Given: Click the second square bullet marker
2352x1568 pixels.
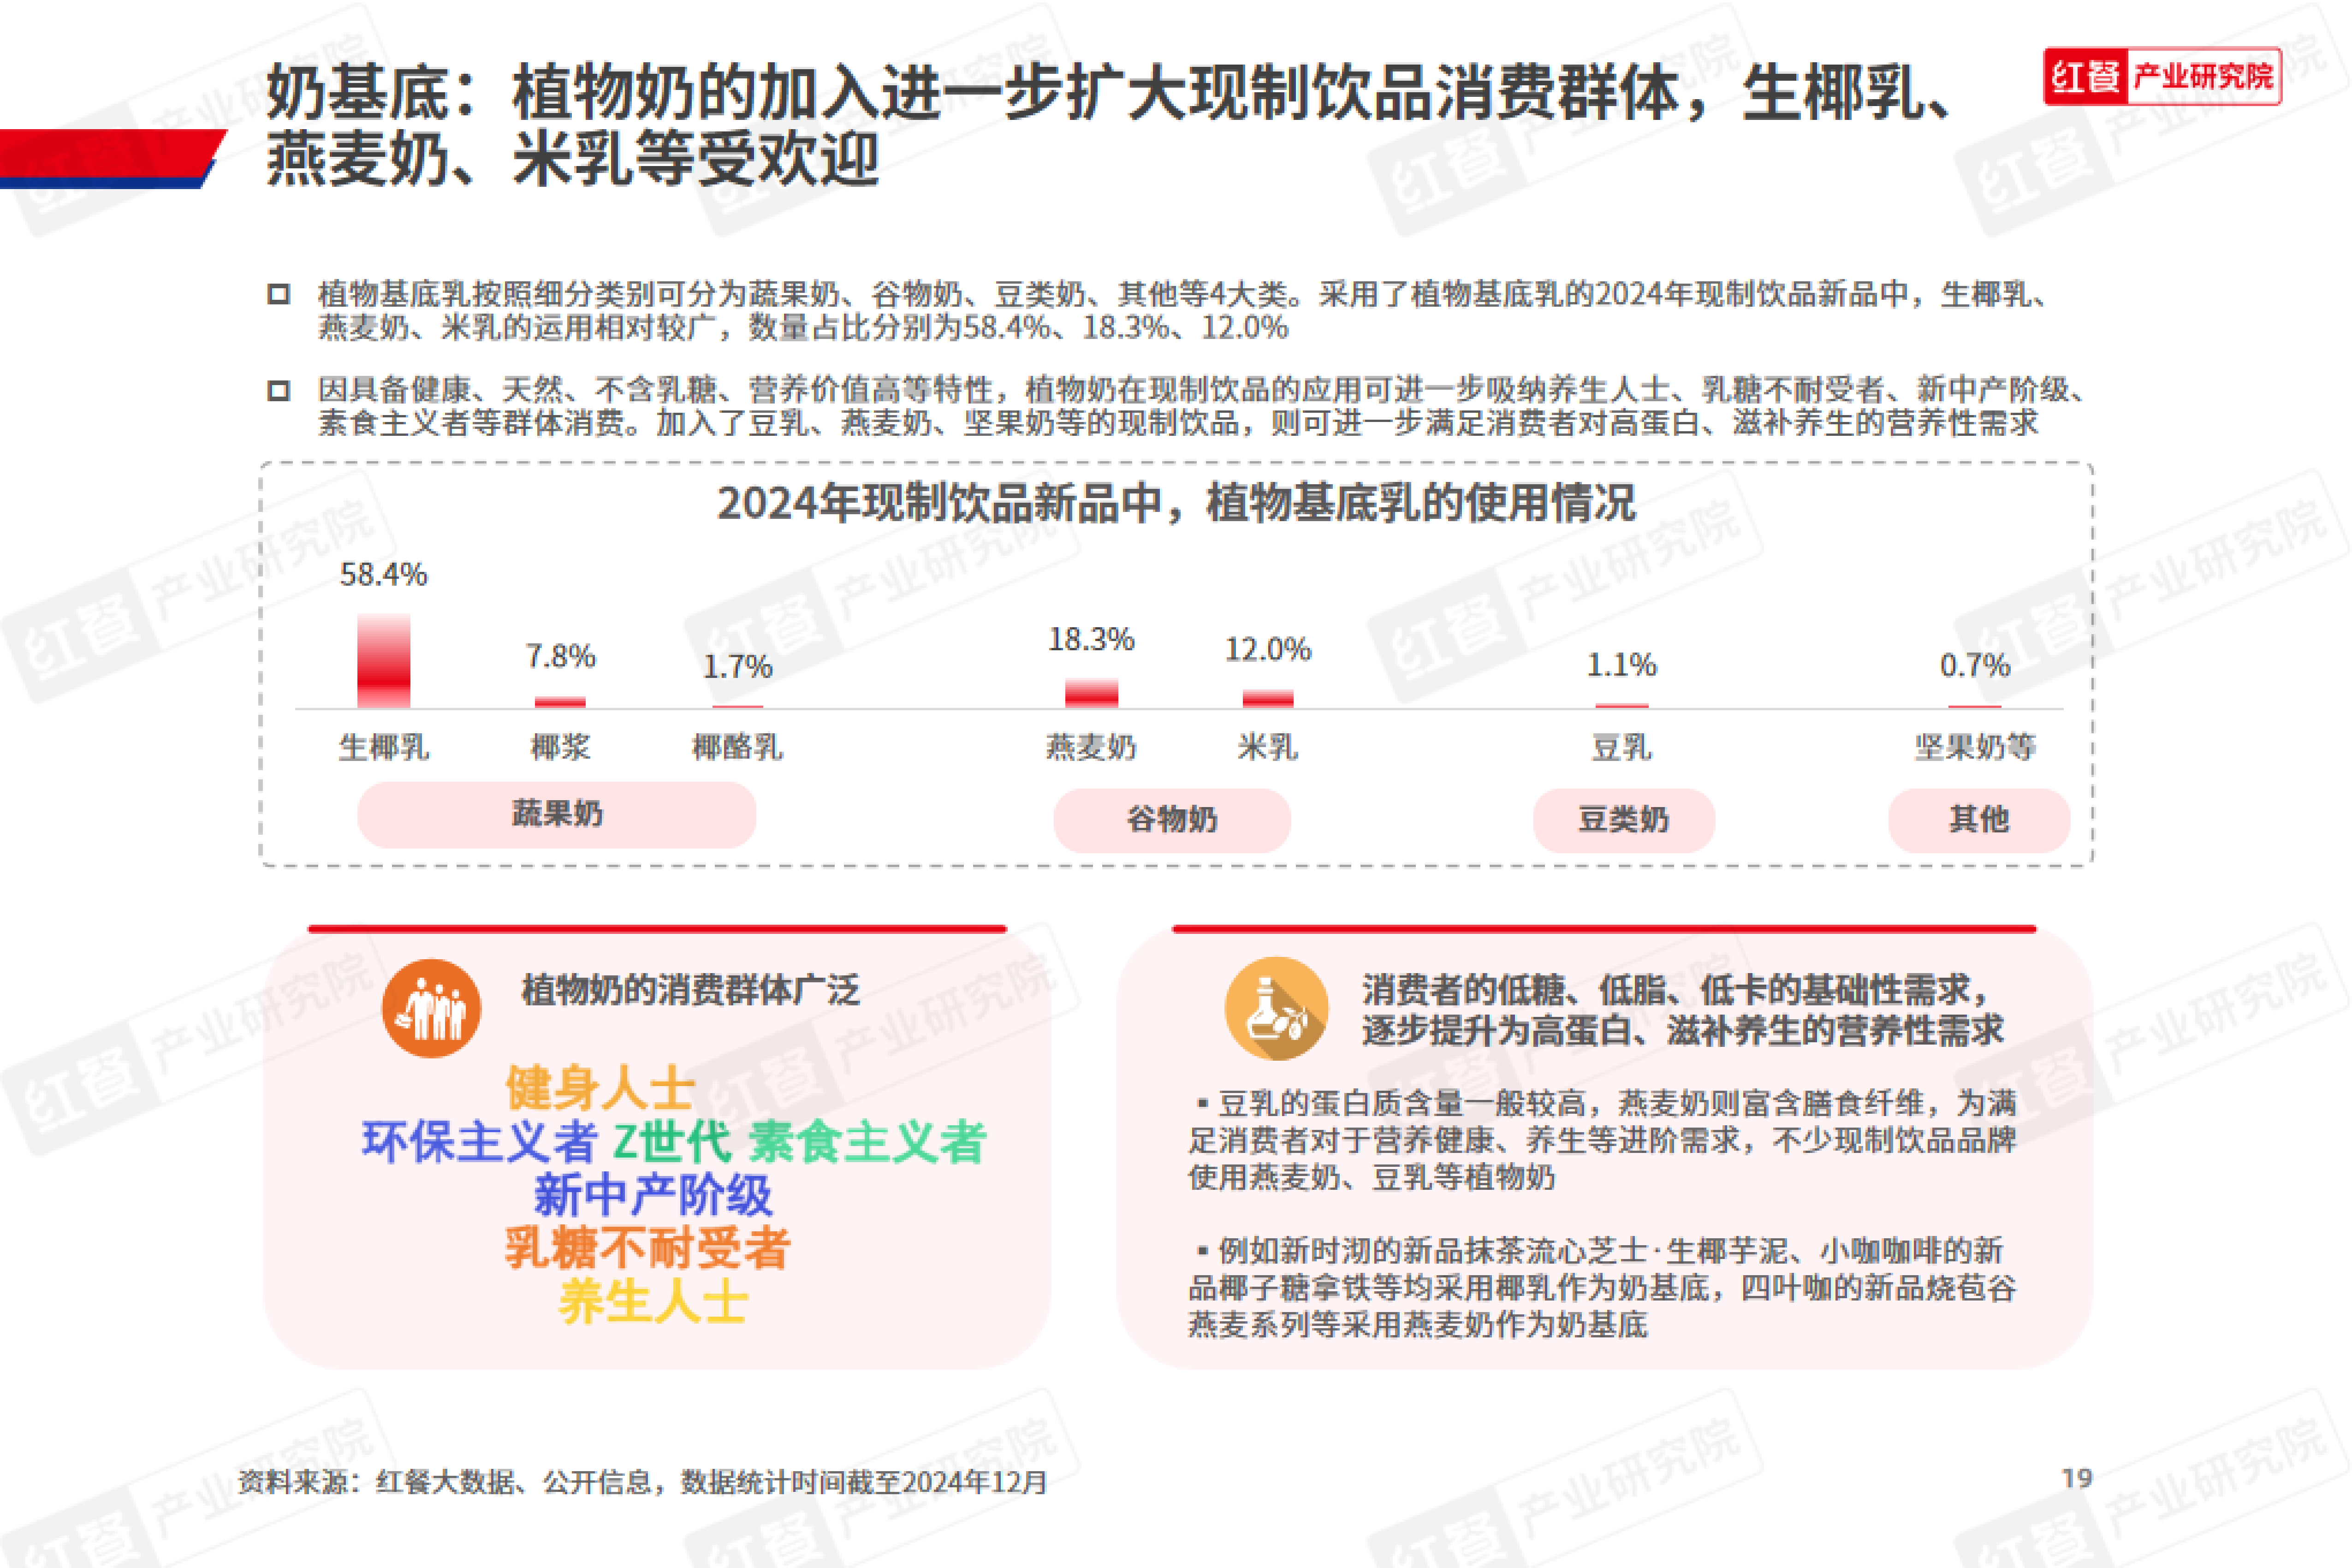Looking at the screenshot, I should click(x=279, y=391).
